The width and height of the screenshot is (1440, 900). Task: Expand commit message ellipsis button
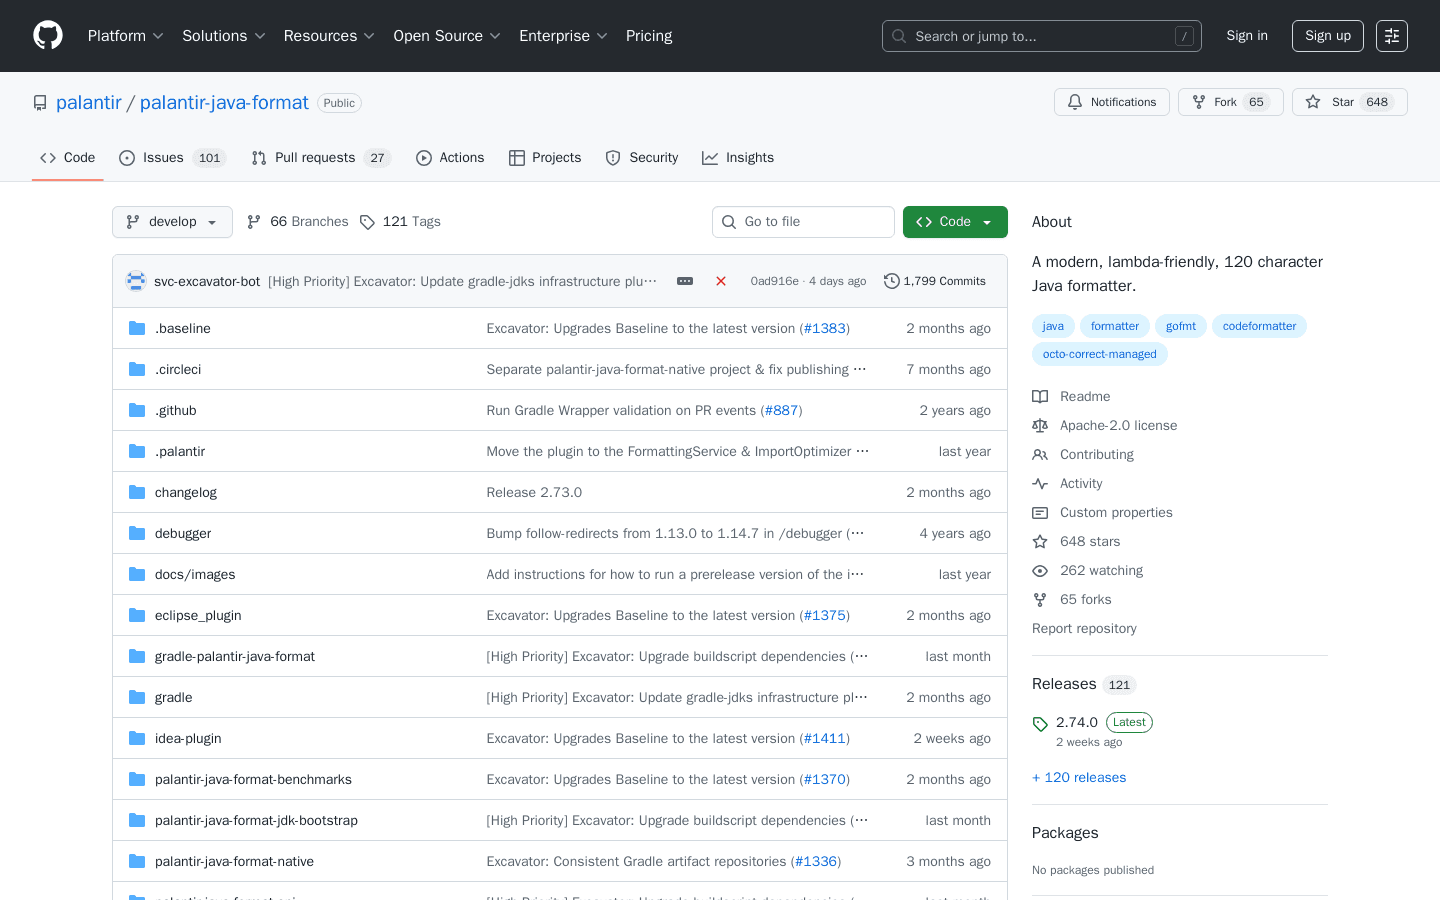(685, 281)
